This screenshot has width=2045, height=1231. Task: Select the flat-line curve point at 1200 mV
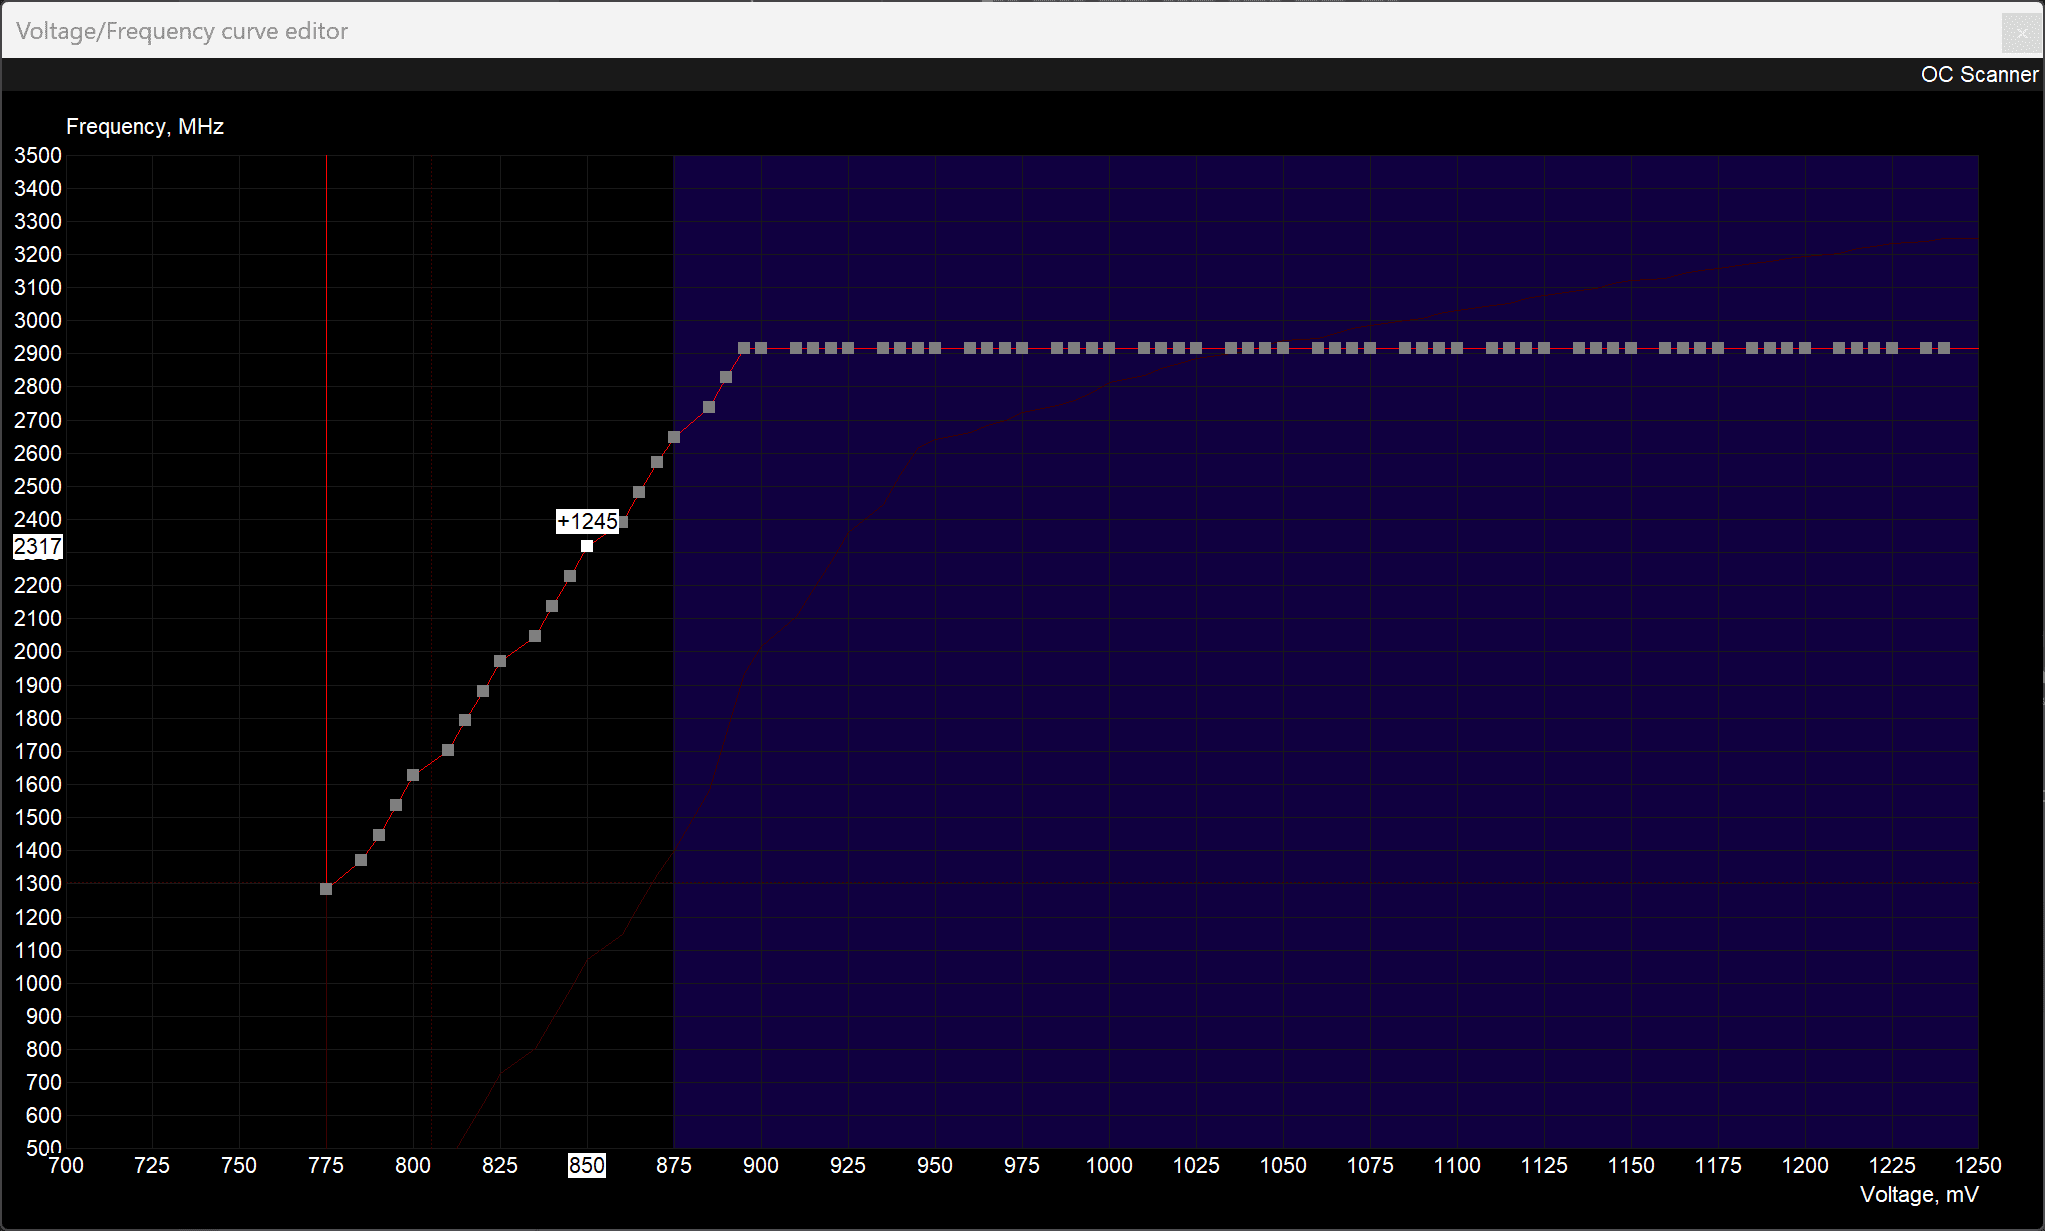click(1805, 348)
